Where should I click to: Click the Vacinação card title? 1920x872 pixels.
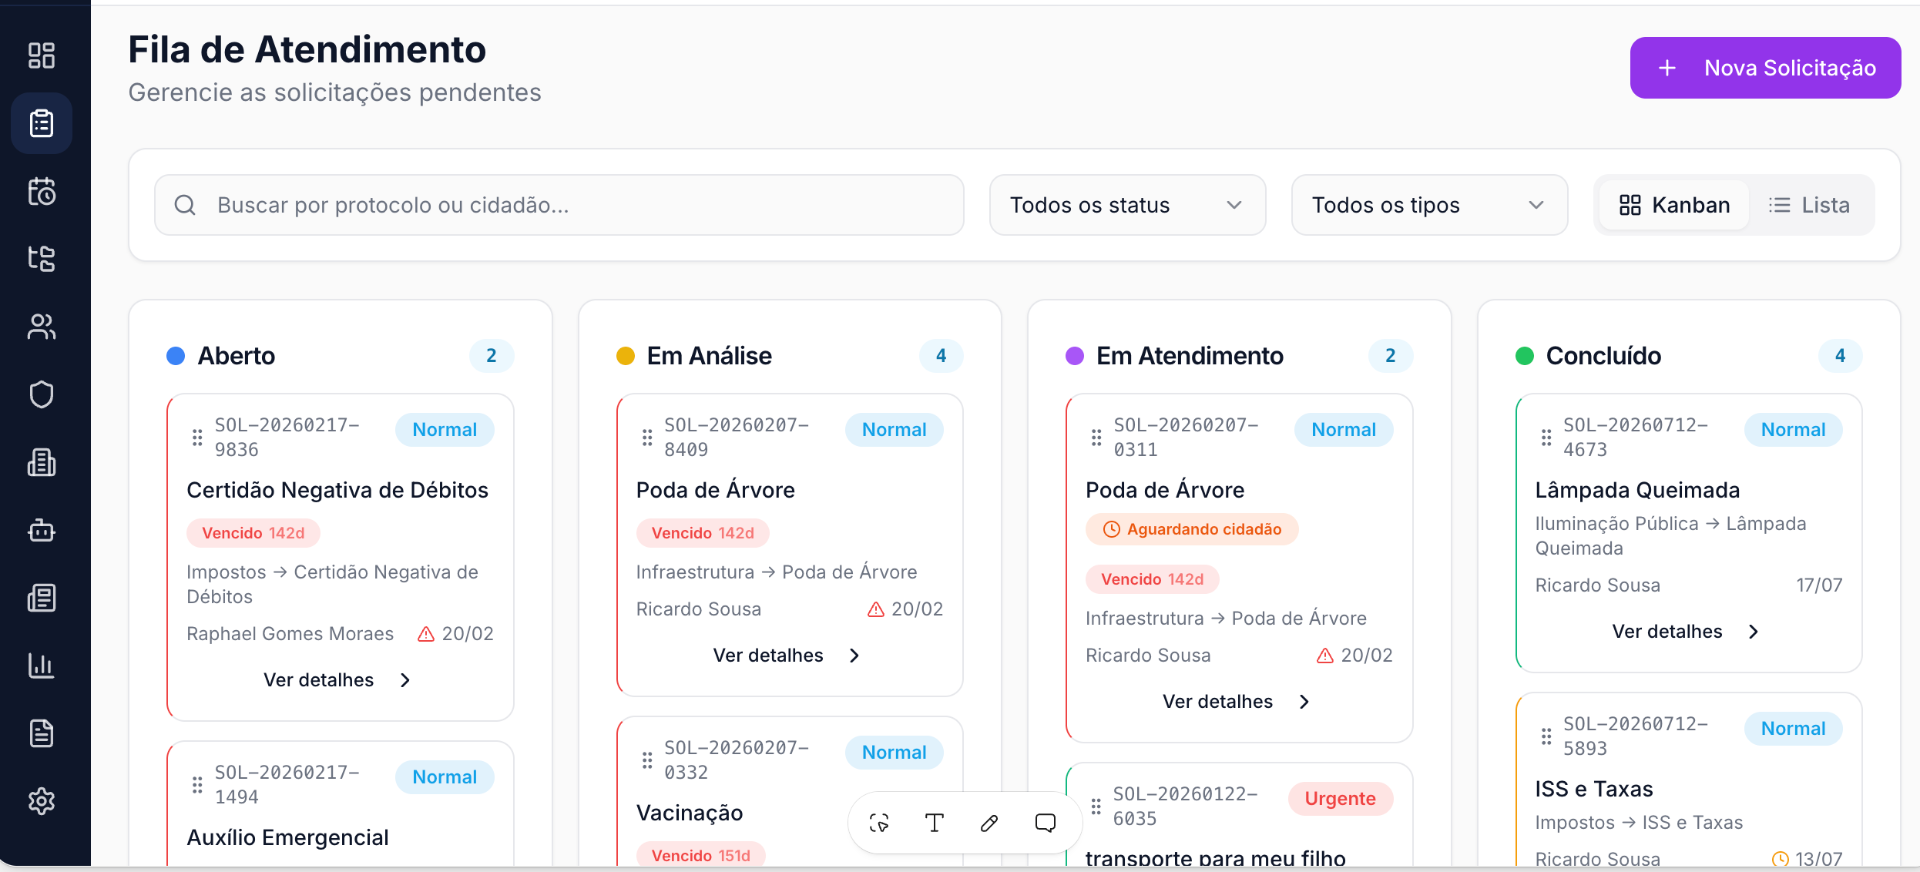click(690, 813)
